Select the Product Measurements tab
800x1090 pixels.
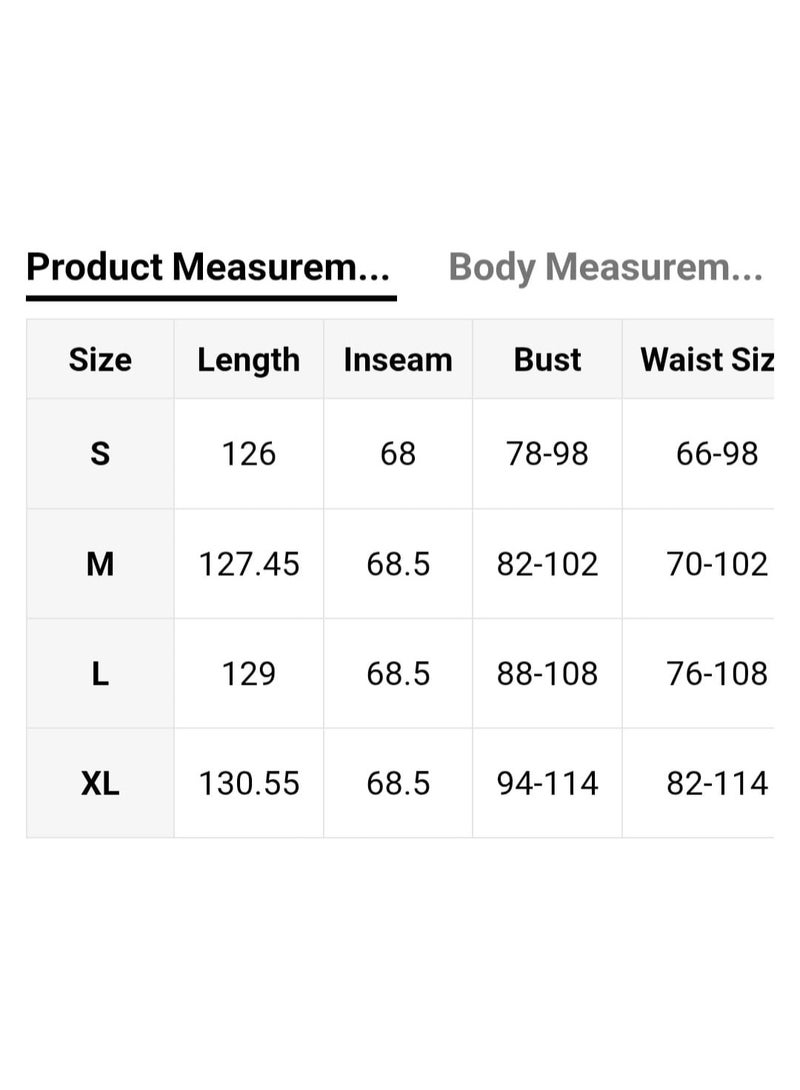[208, 268]
